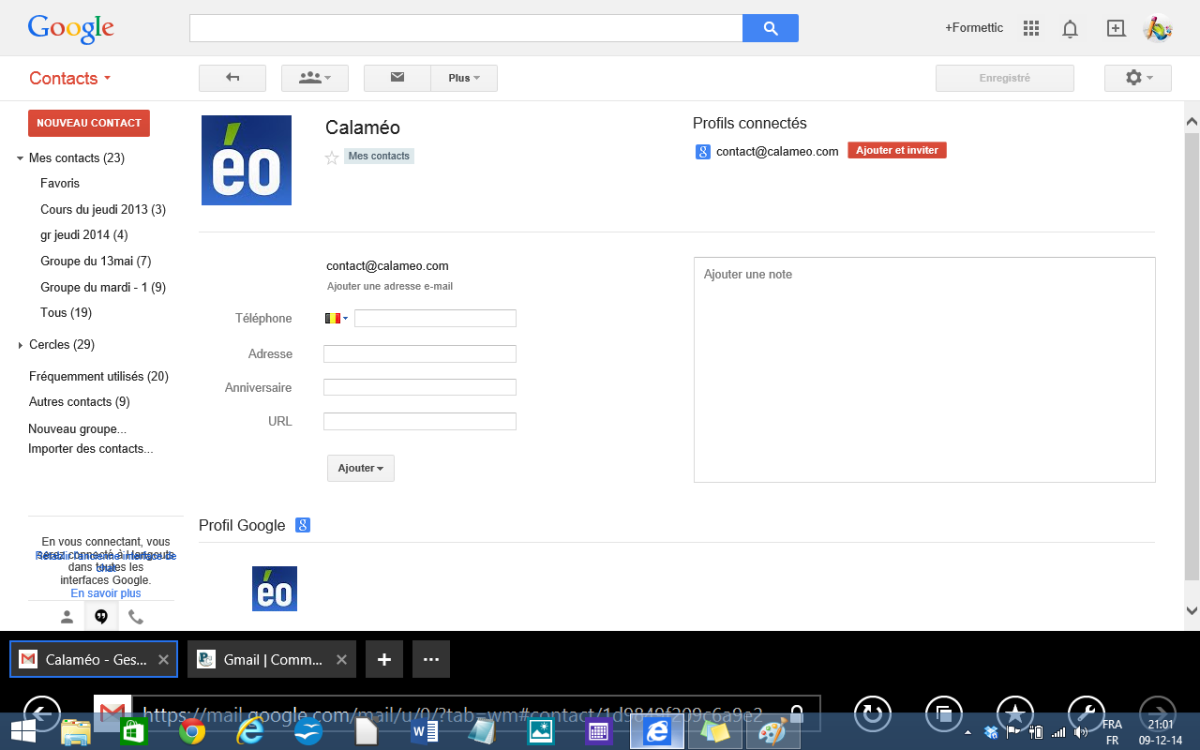
Task: Star the Calaméo contact
Action: [x=332, y=157]
